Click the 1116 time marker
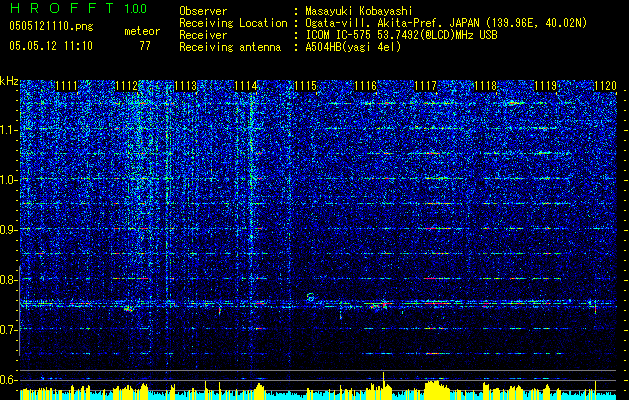 coord(365,86)
